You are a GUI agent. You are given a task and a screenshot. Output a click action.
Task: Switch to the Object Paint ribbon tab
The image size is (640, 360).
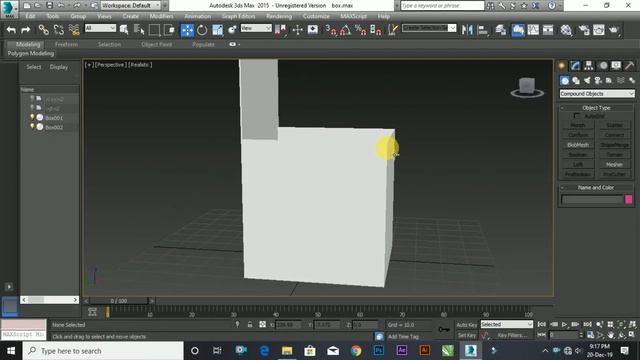coord(157,44)
